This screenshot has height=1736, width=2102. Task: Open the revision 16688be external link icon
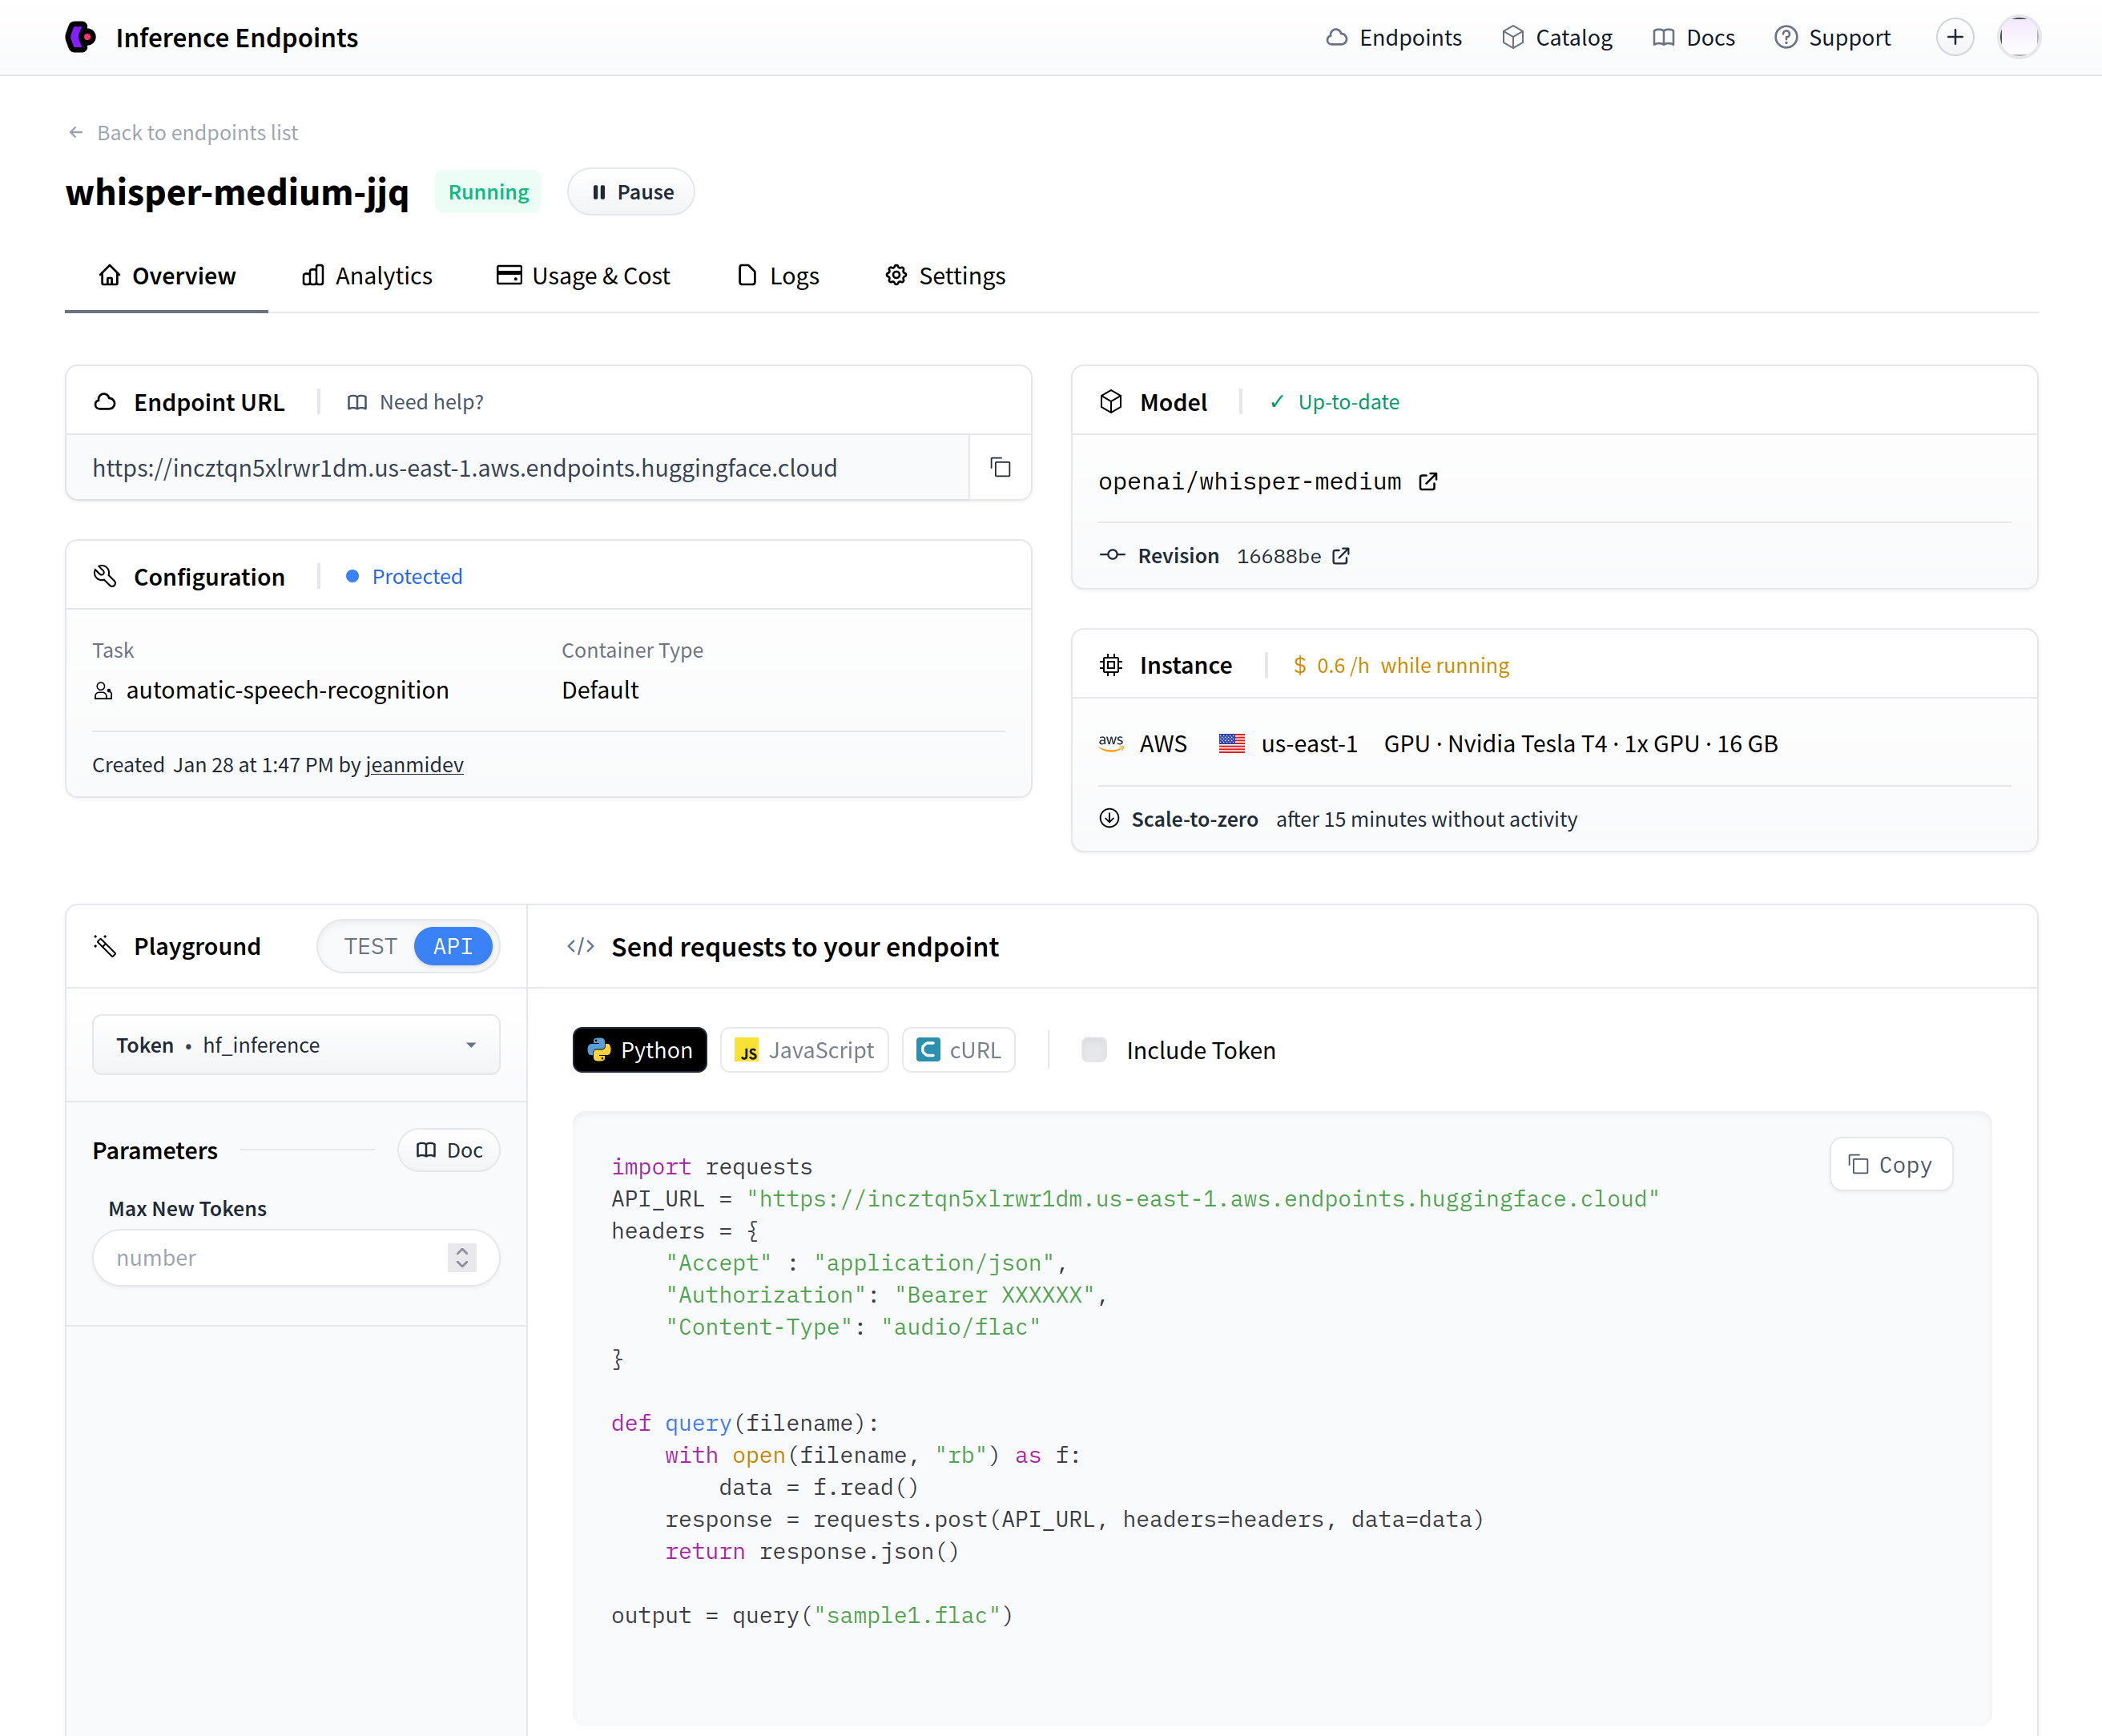1341,556
